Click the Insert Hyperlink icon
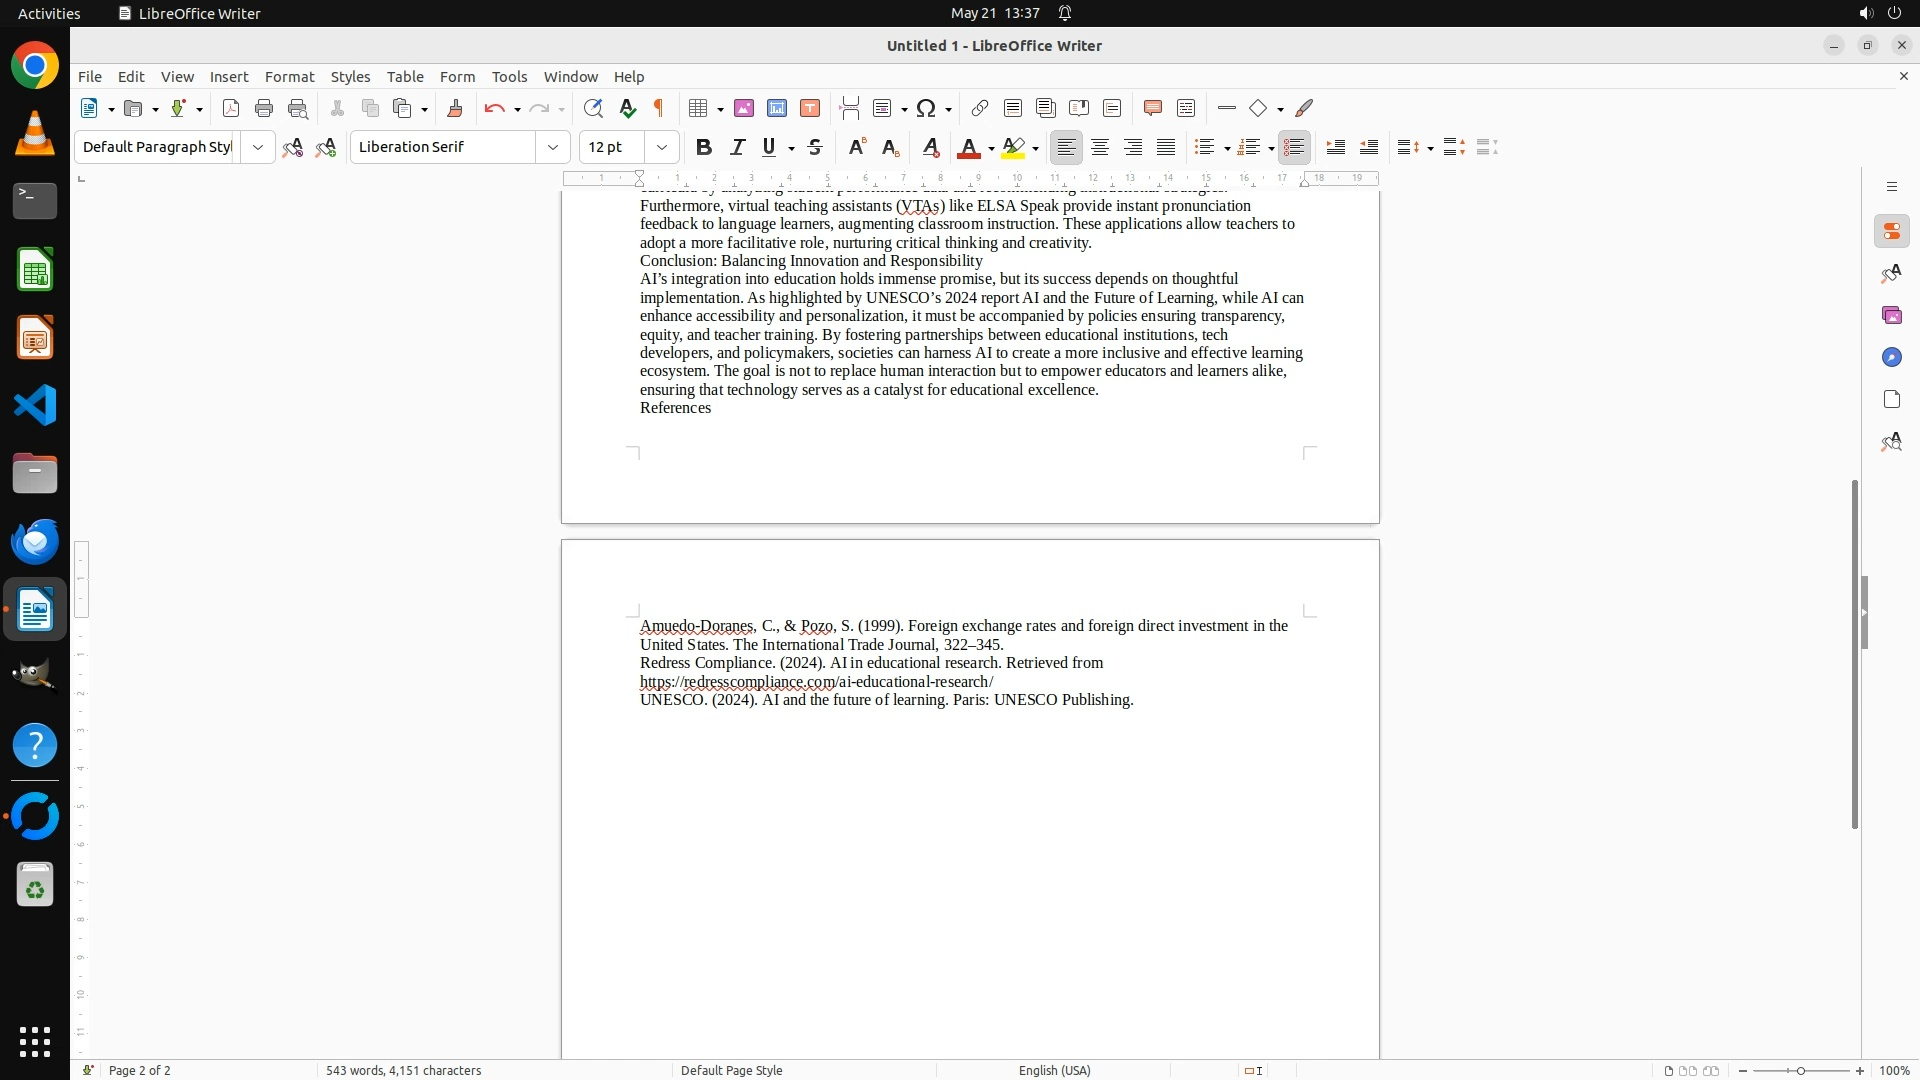This screenshot has width=1920, height=1080. tap(980, 108)
